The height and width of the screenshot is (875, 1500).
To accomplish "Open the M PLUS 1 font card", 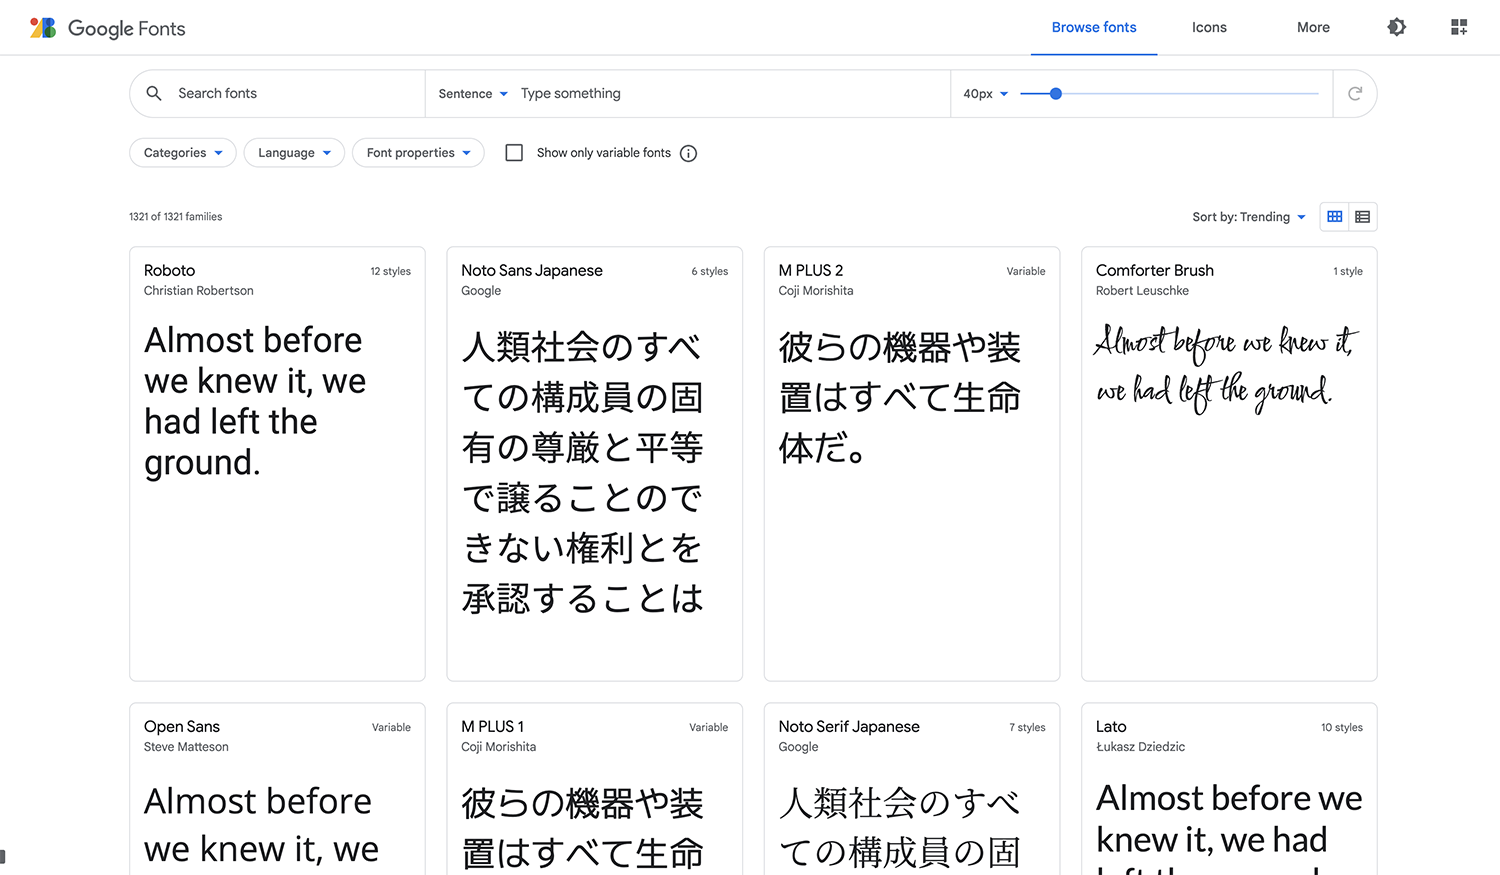I will pos(595,789).
